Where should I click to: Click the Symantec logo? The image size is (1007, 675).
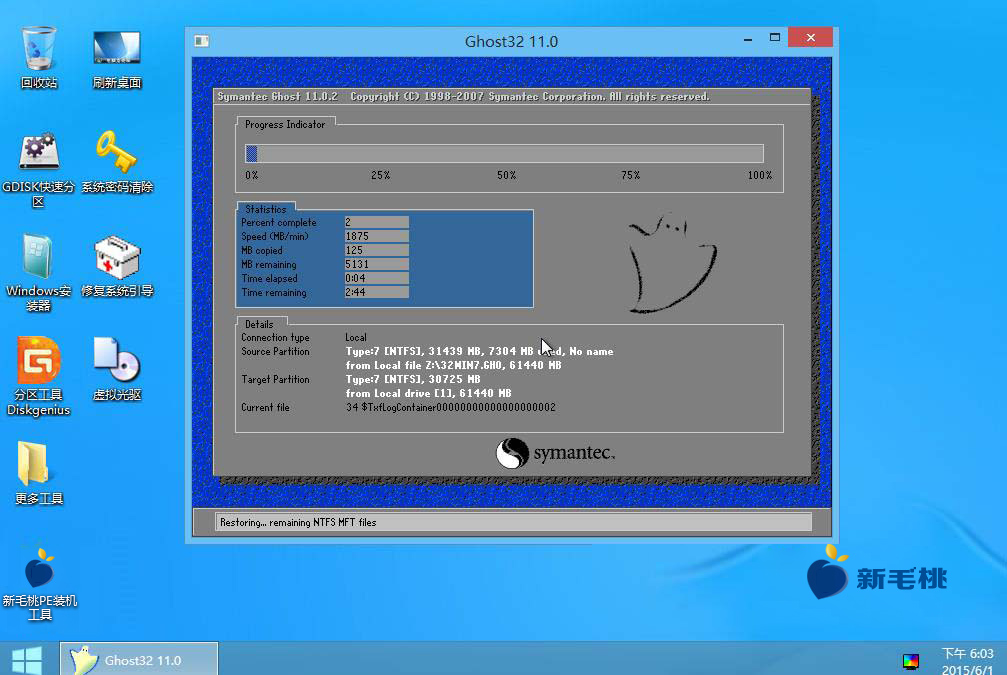point(555,453)
